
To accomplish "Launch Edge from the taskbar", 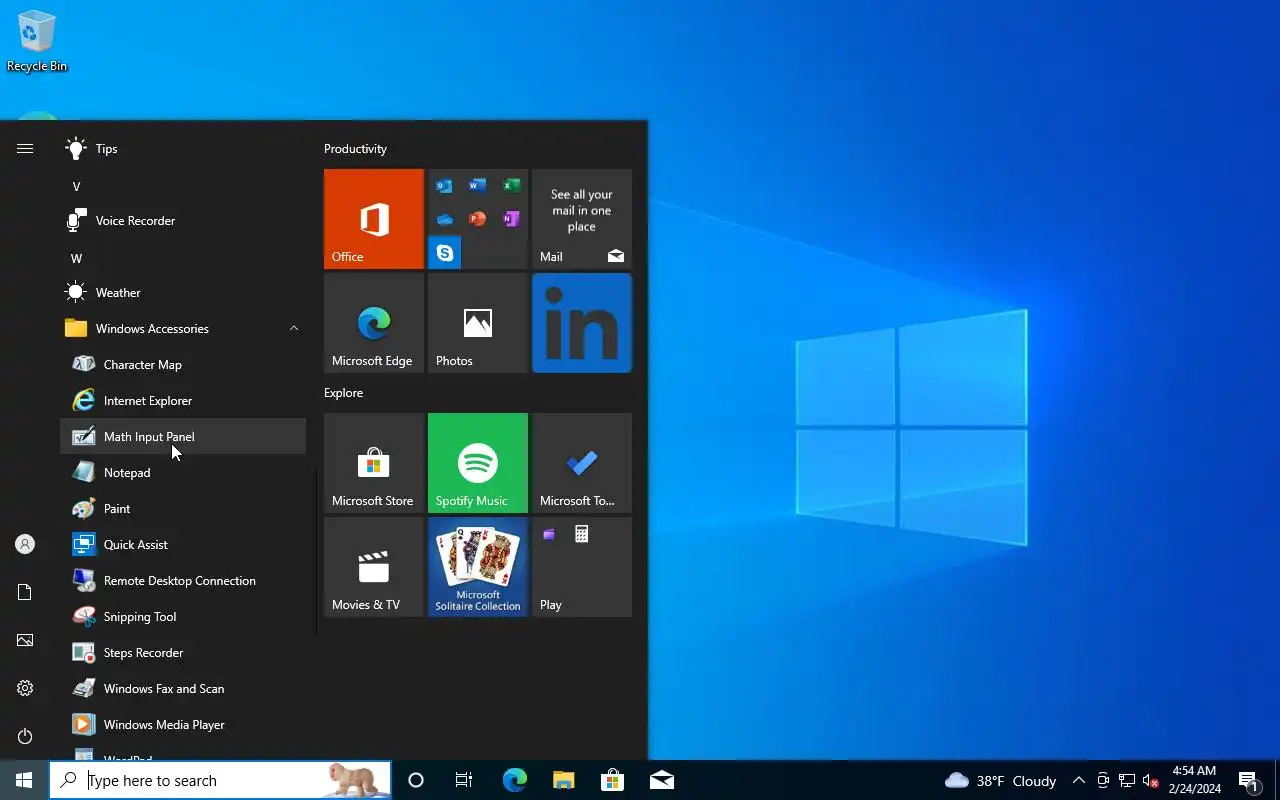I will tap(514, 780).
